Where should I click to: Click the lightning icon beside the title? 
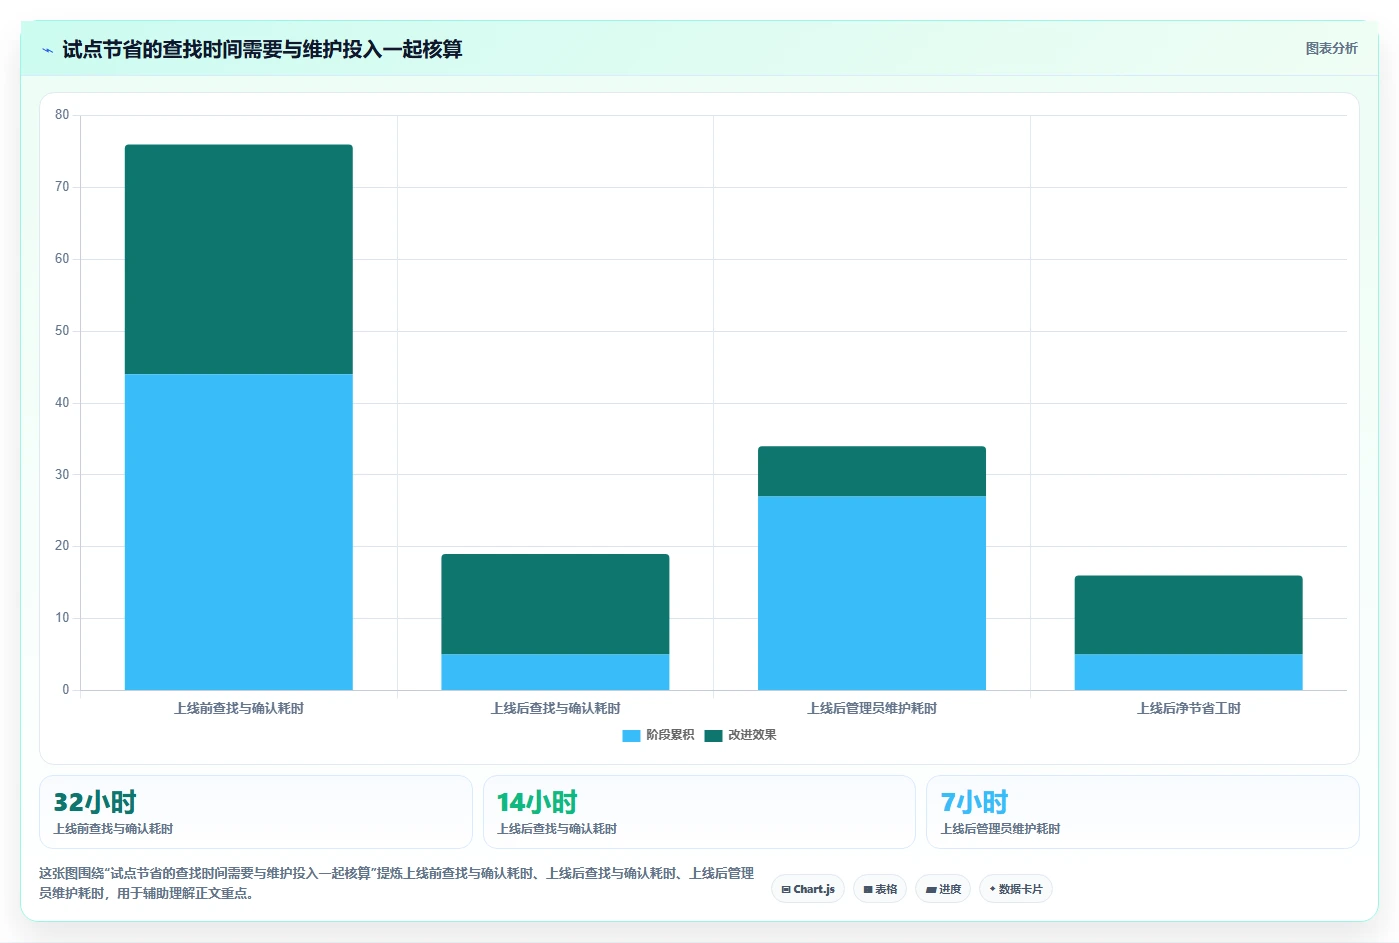[47, 50]
